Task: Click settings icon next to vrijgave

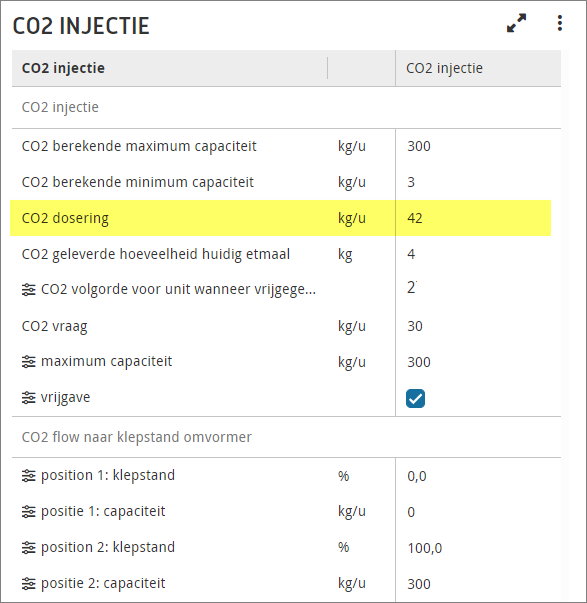Action: (29, 398)
